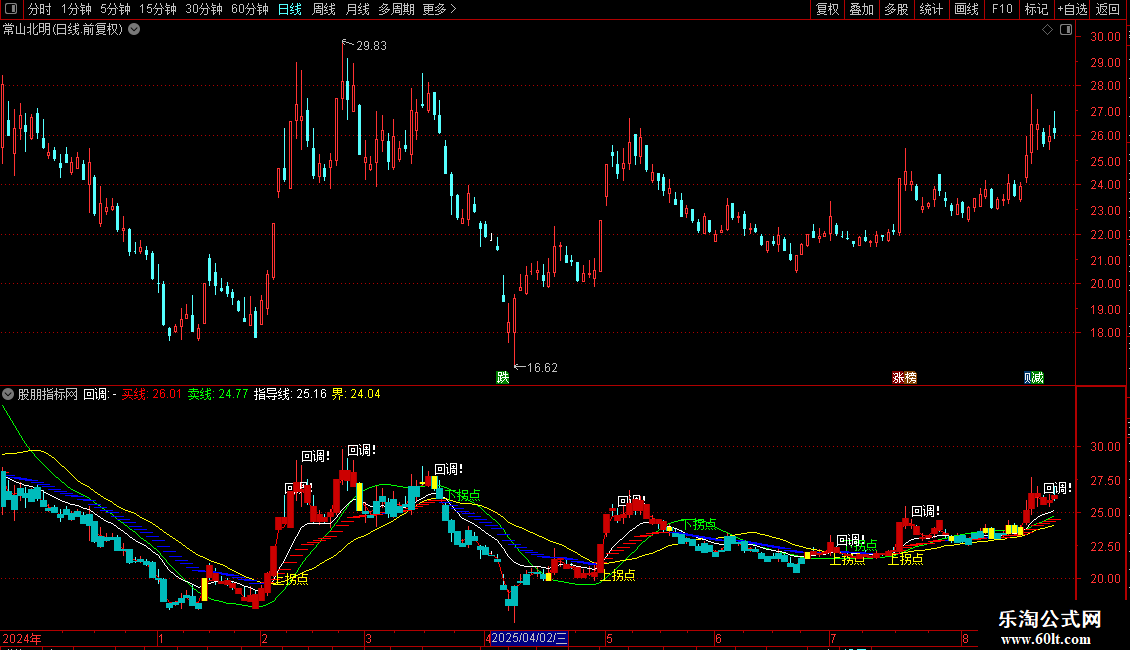This screenshot has height=650, width=1130.
Task: Click the 股朋指标网 indicator name
Action: [48, 394]
